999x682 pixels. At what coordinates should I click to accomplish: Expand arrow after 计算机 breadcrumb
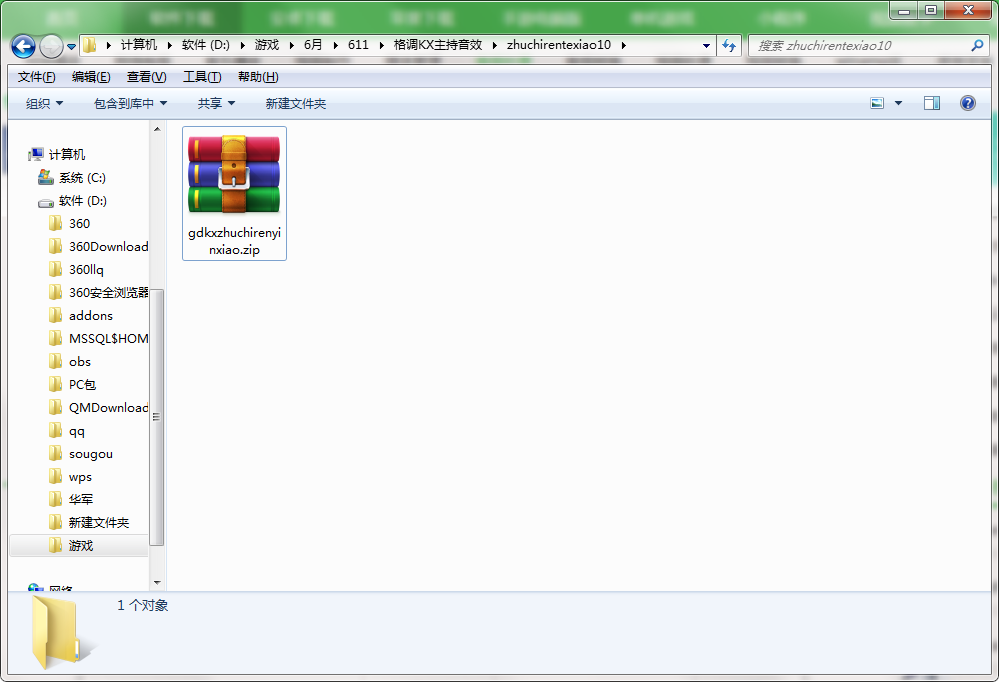coord(169,45)
